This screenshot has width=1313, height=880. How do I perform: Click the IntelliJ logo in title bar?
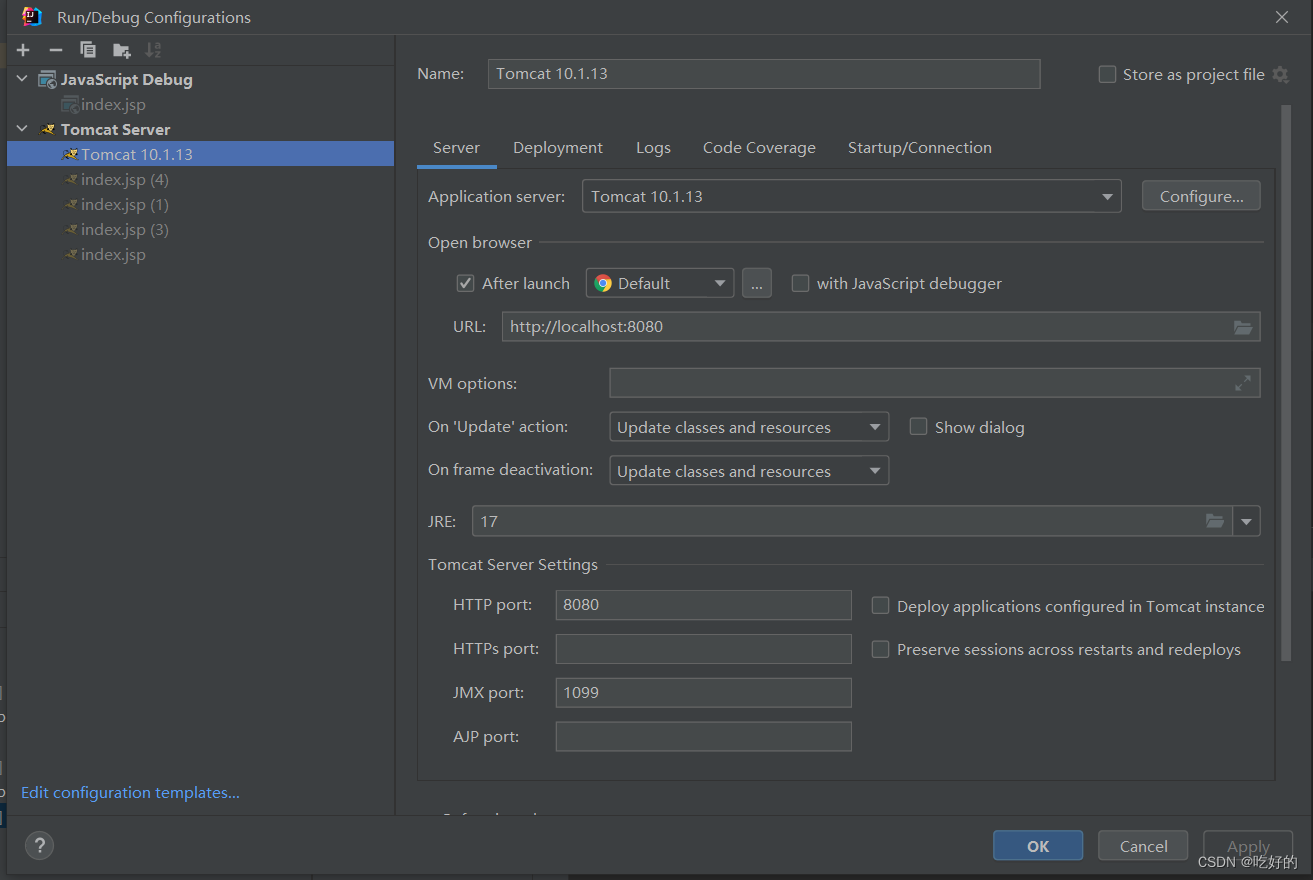tap(32, 16)
